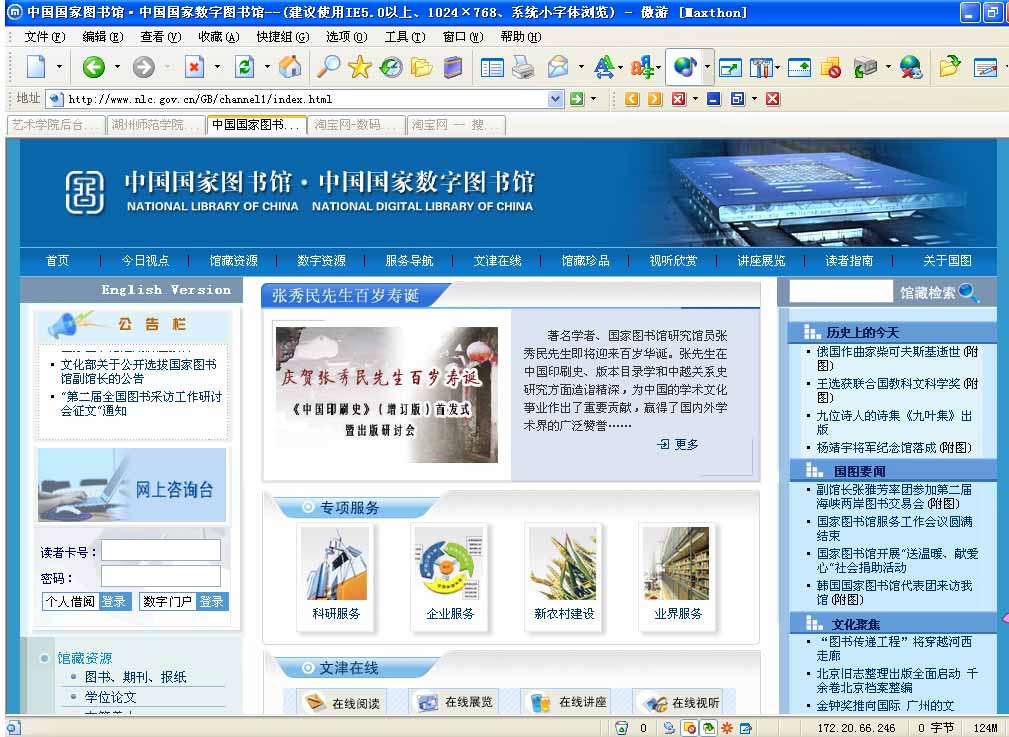The image size is (1009, 737).
Task: Go to the Home page icon
Action: pos(290,66)
